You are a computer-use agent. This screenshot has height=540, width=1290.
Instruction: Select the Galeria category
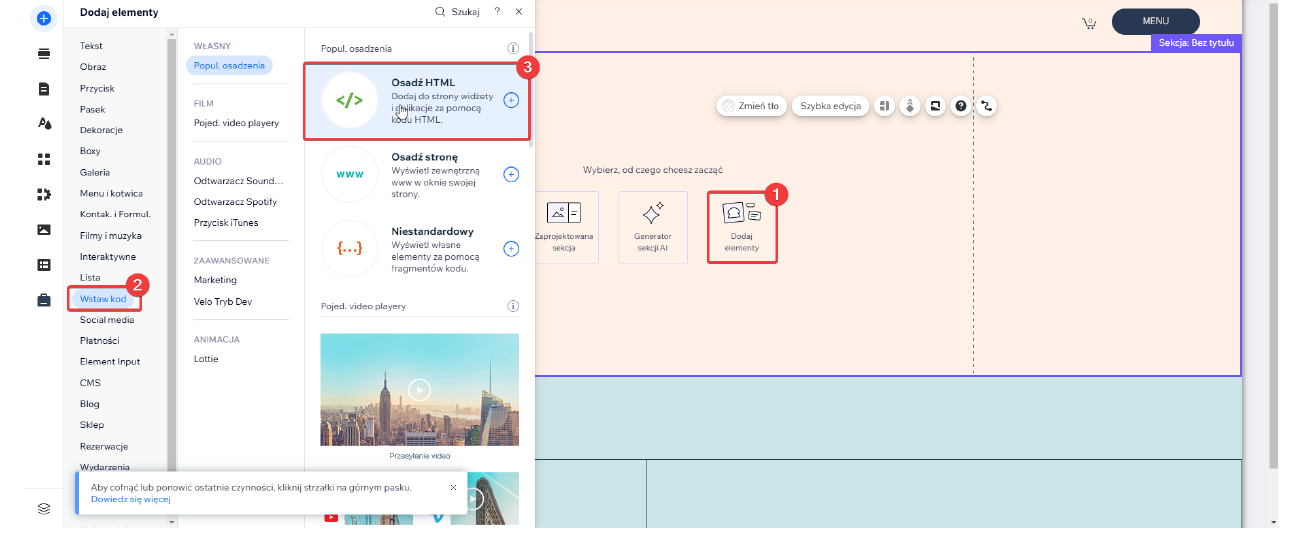(95, 172)
